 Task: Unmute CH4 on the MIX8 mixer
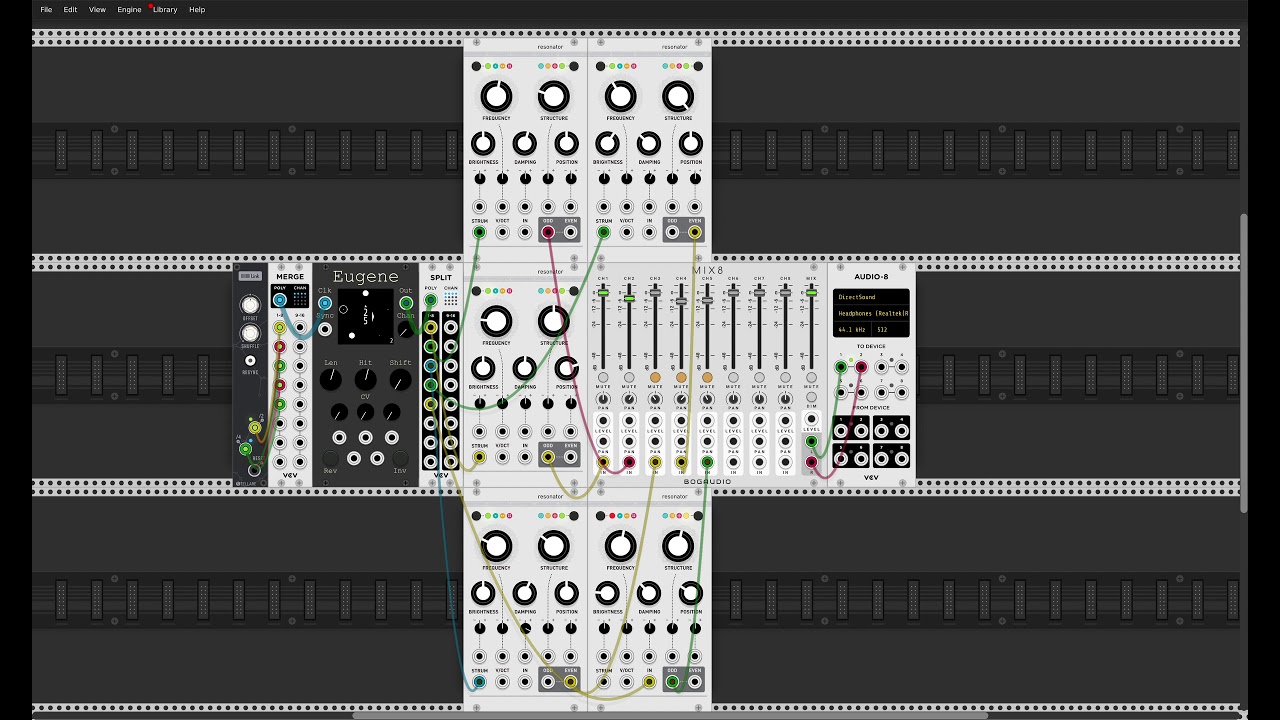[681, 377]
